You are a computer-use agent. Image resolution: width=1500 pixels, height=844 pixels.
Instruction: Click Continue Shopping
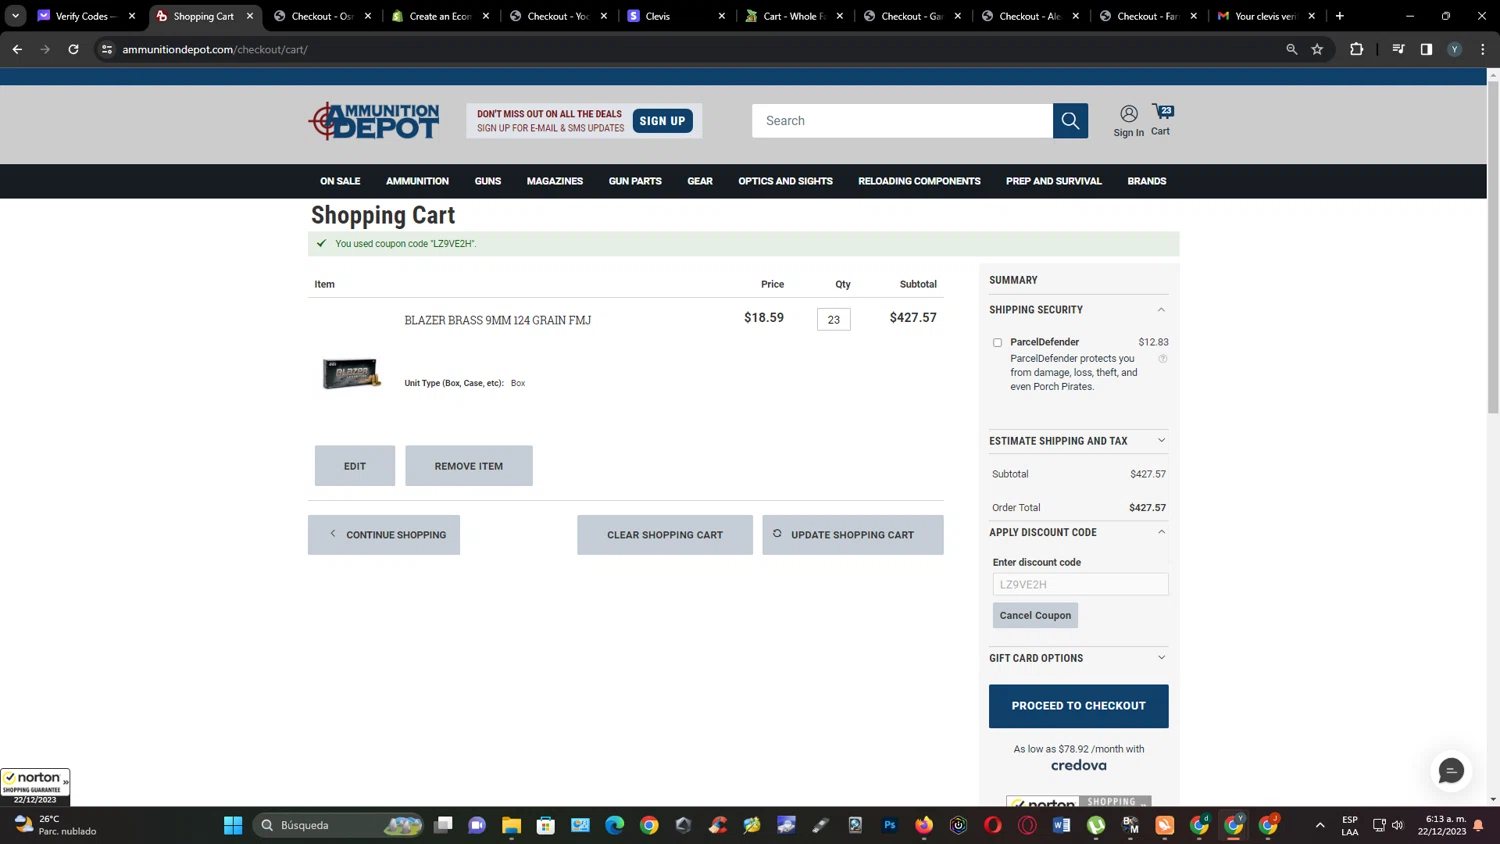384,535
